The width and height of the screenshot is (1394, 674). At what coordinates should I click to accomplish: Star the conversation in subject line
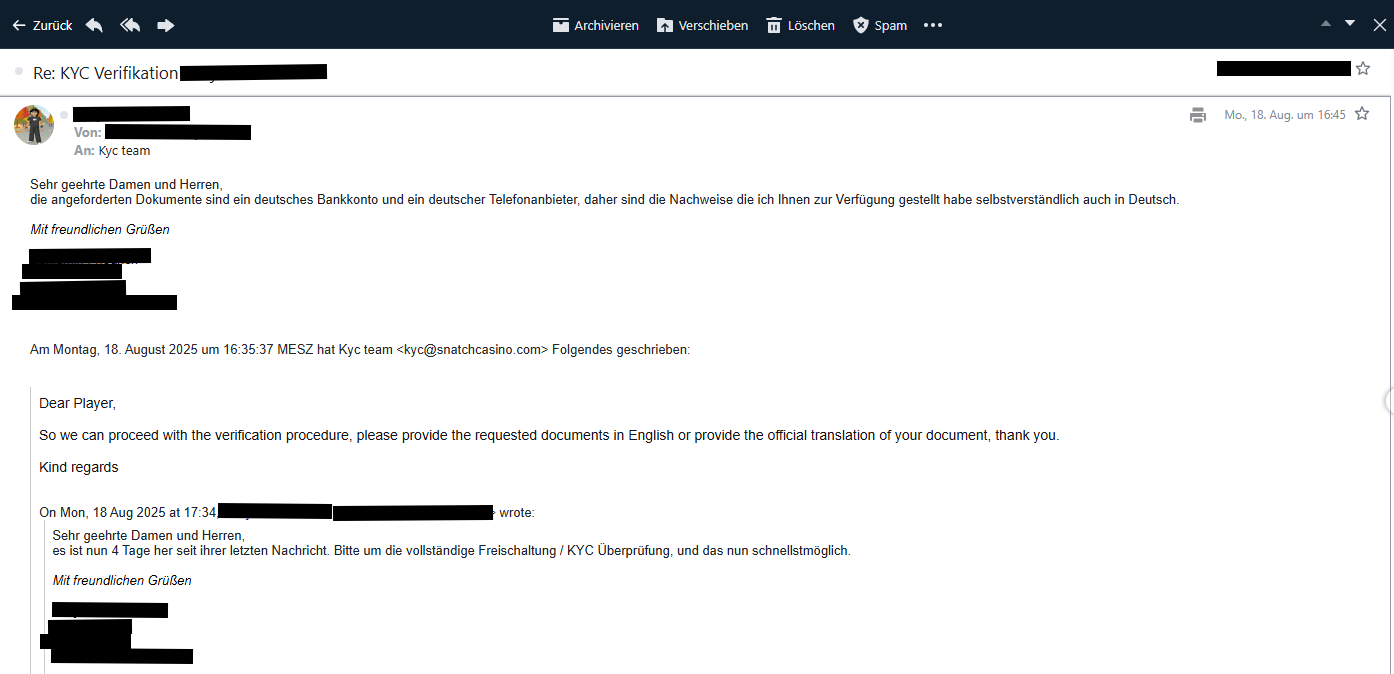[x=1363, y=68]
